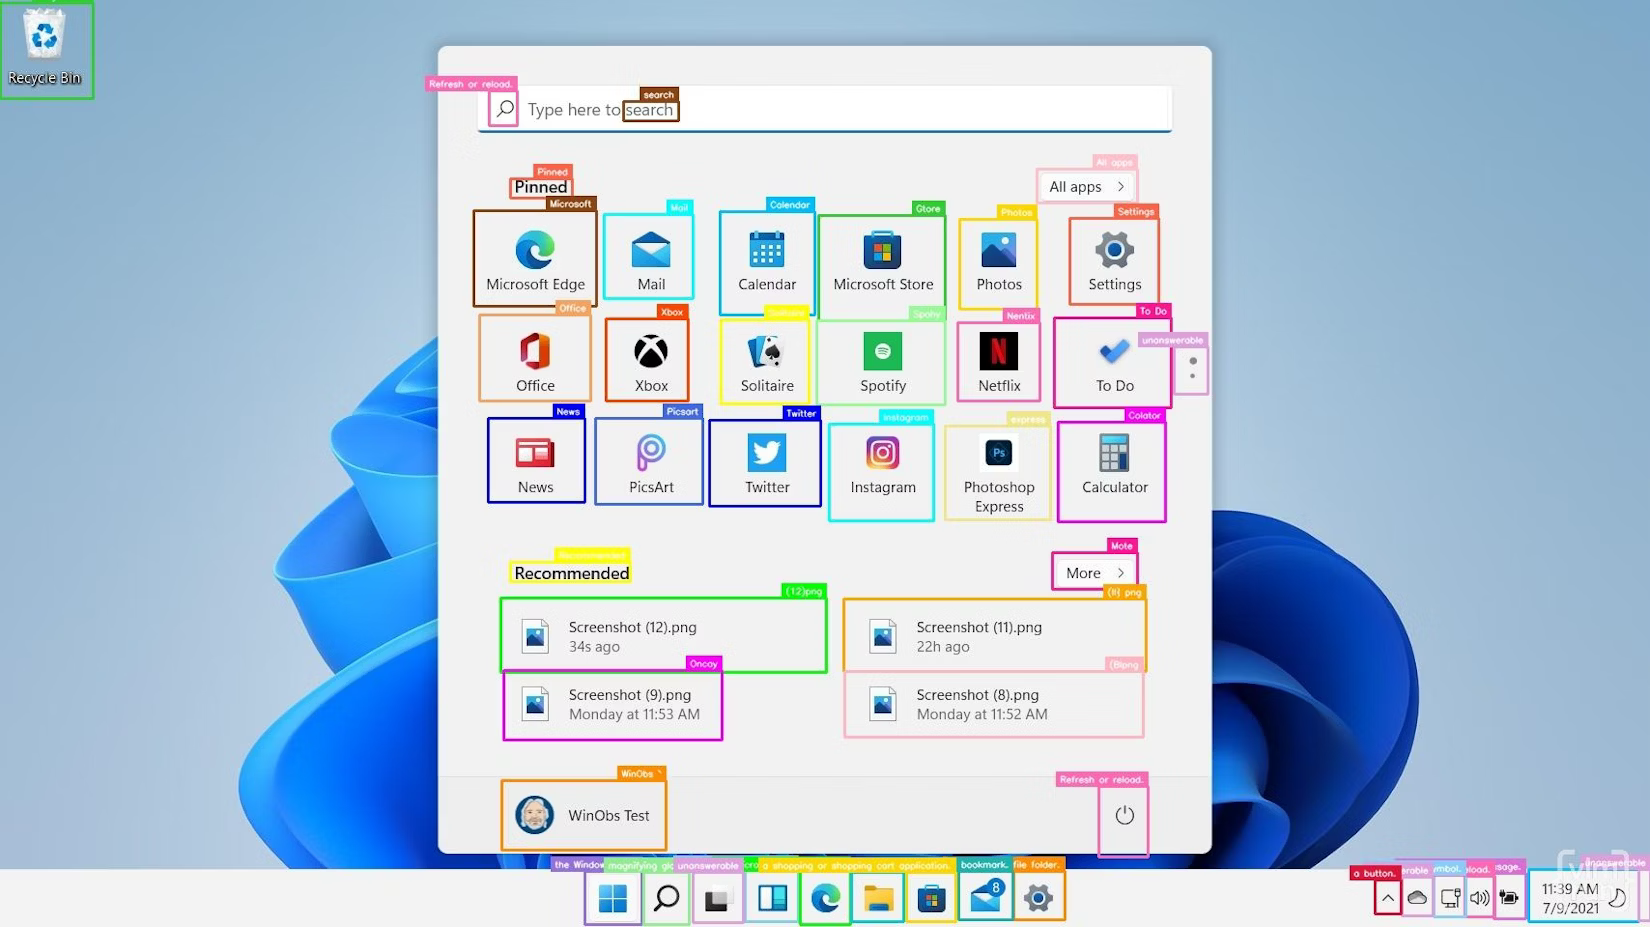The image size is (1650, 927).
Task: Open the taskbar volume control
Action: [x=1479, y=898]
